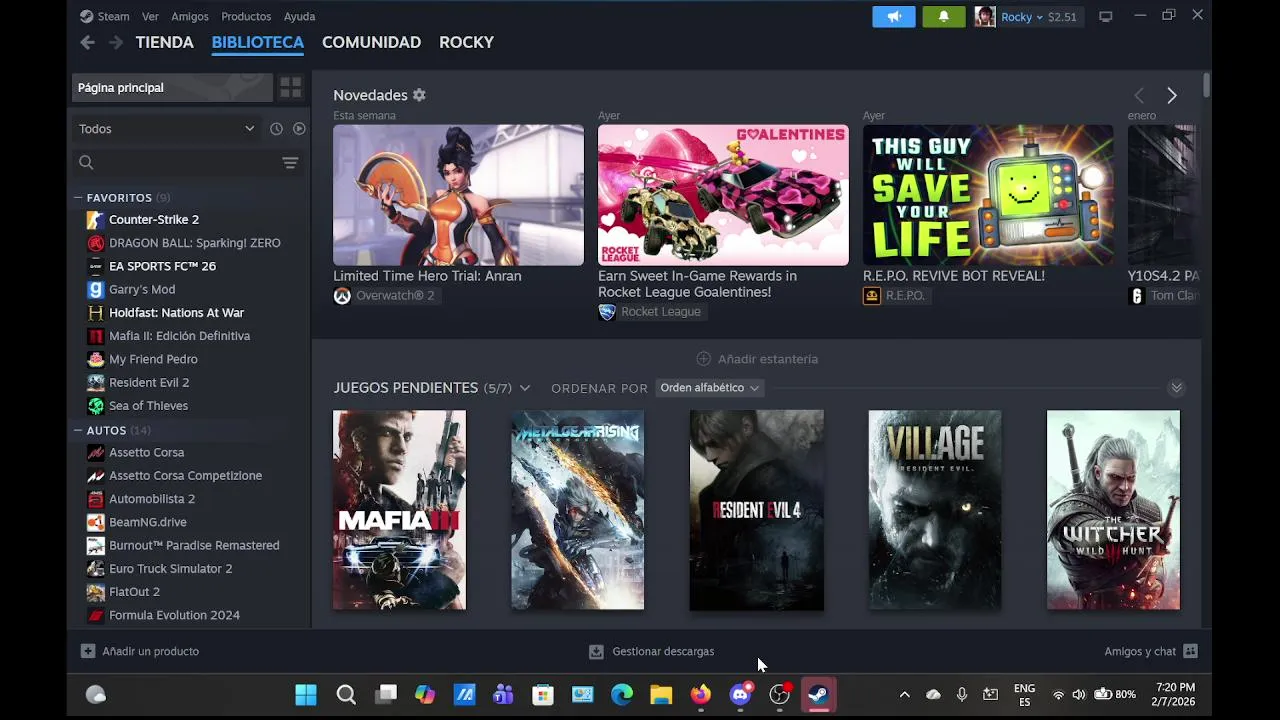Click the user avatar picture
This screenshot has height=720, width=1280.
pos(985,17)
